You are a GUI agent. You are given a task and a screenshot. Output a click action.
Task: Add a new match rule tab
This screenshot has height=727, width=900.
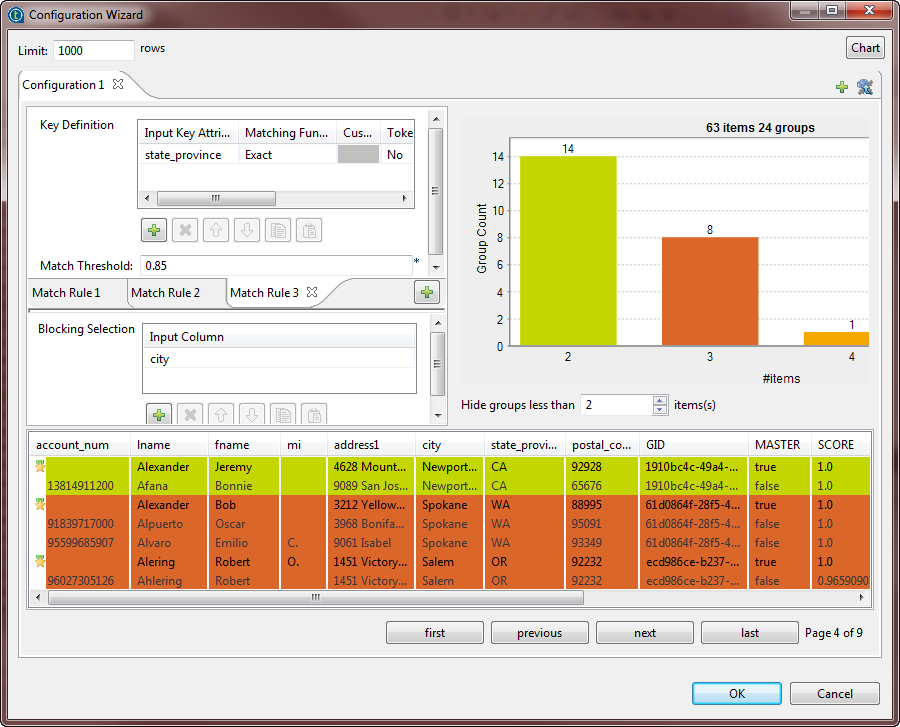(x=427, y=292)
